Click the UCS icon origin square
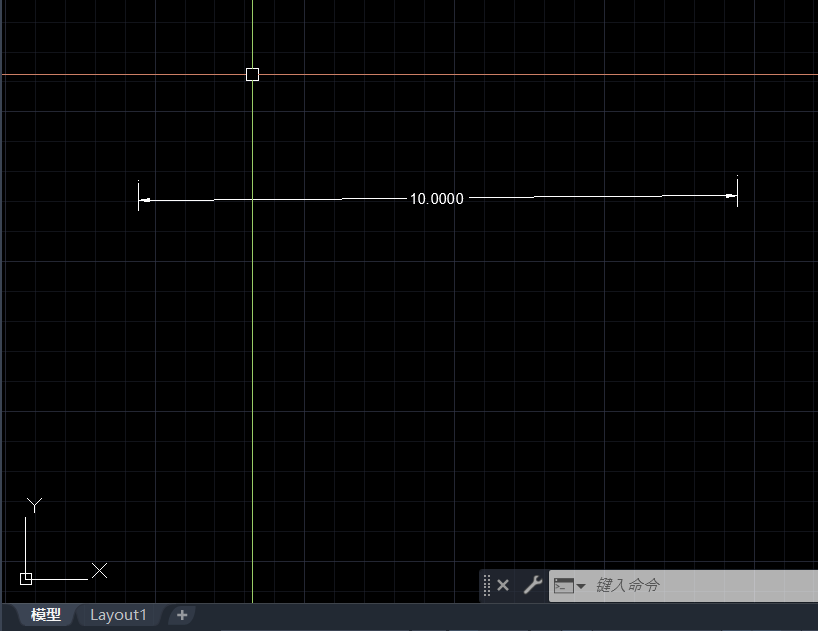Image resolution: width=818 pixels, height=631 pixels. 26,578
